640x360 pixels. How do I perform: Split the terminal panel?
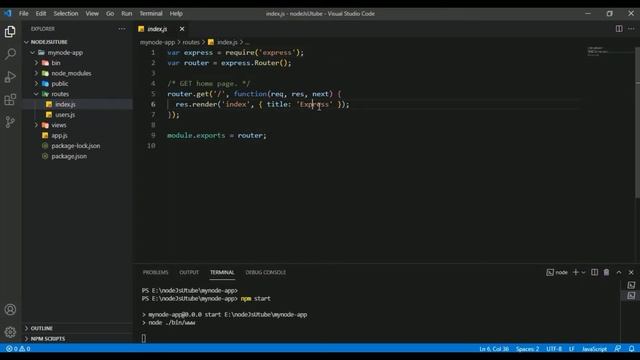coord(594,272)
